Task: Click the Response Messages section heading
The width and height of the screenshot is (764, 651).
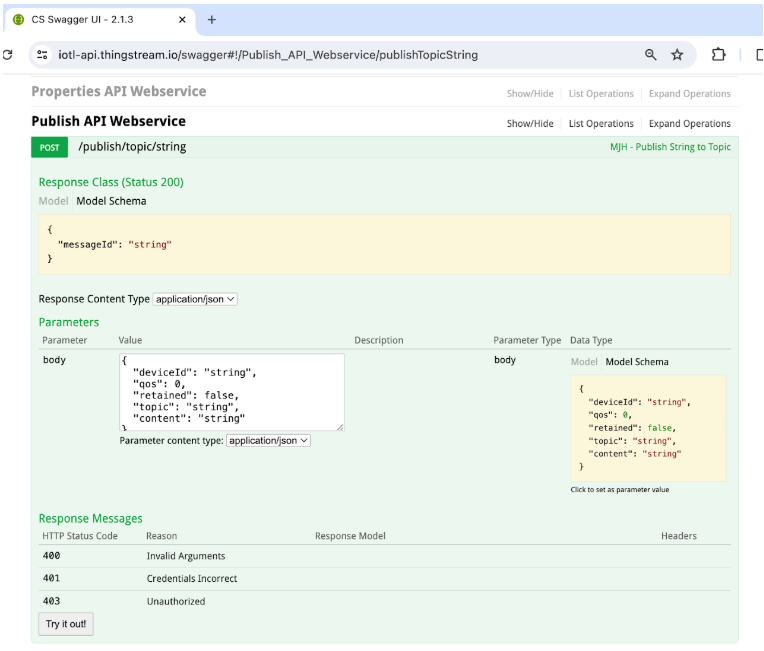Action: click(91, 518)
